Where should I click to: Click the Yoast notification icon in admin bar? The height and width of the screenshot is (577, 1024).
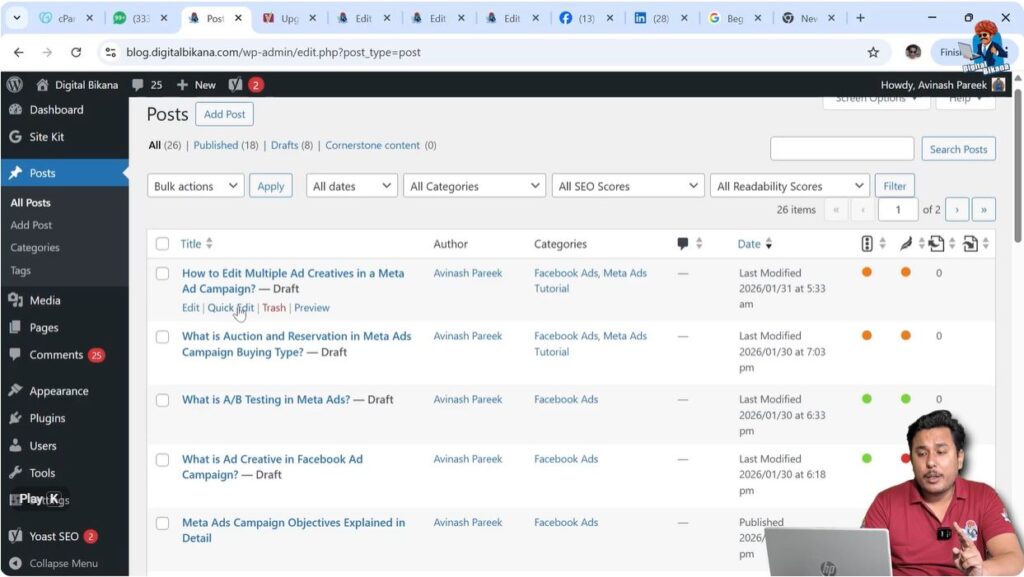[235, 84]
